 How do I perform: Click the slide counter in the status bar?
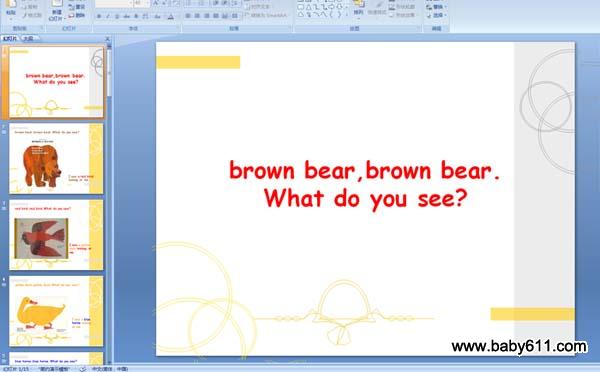tap(16, 369)
